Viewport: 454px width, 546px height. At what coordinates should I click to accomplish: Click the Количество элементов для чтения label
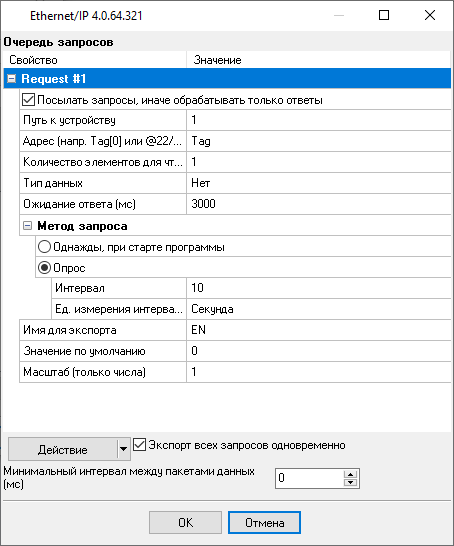[x=103, y=162]
